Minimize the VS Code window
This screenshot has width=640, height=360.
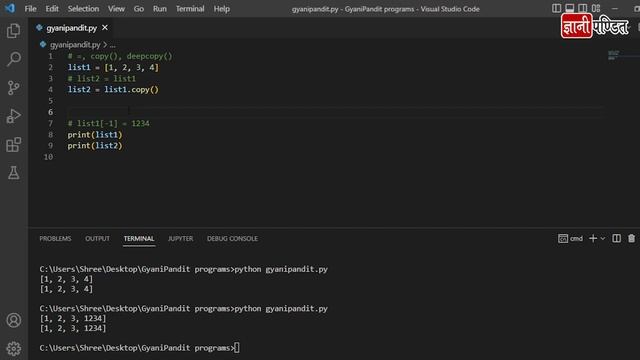click(615, 8)
